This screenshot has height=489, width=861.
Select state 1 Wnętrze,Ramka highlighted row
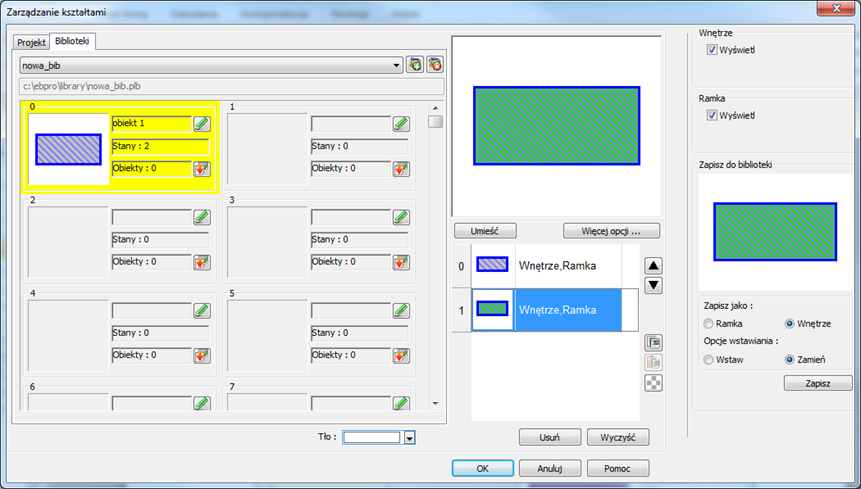[x=546, y=310]
